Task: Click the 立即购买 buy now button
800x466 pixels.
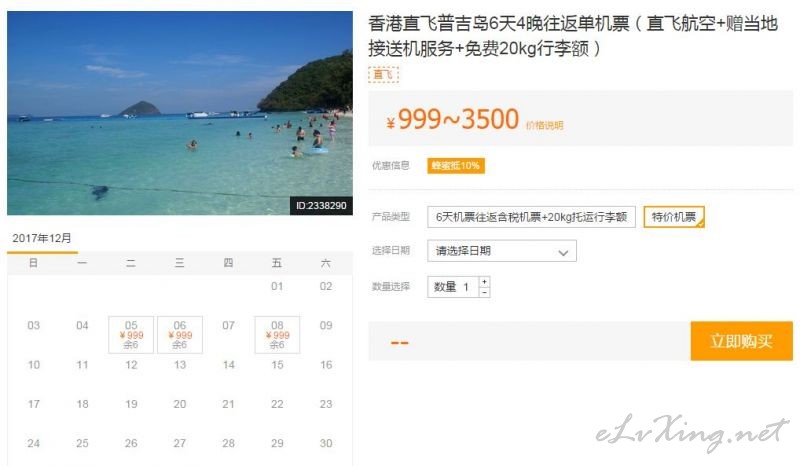Action: click(x=741, y=340)
